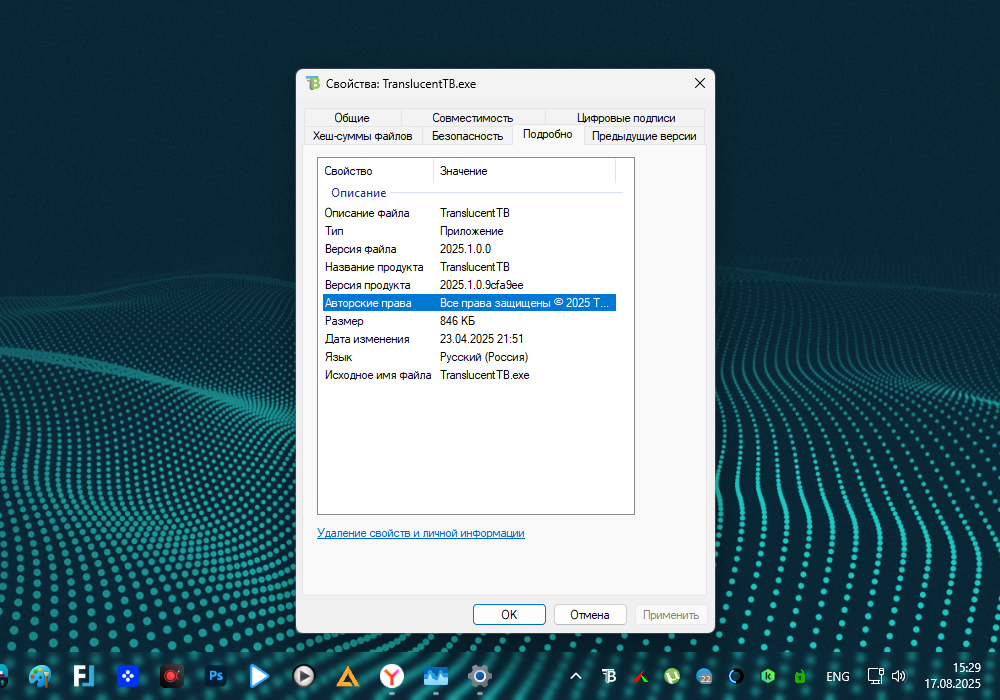Select the Тип property row
This screenshot has width=1000, height=700.
coord(469,231)
